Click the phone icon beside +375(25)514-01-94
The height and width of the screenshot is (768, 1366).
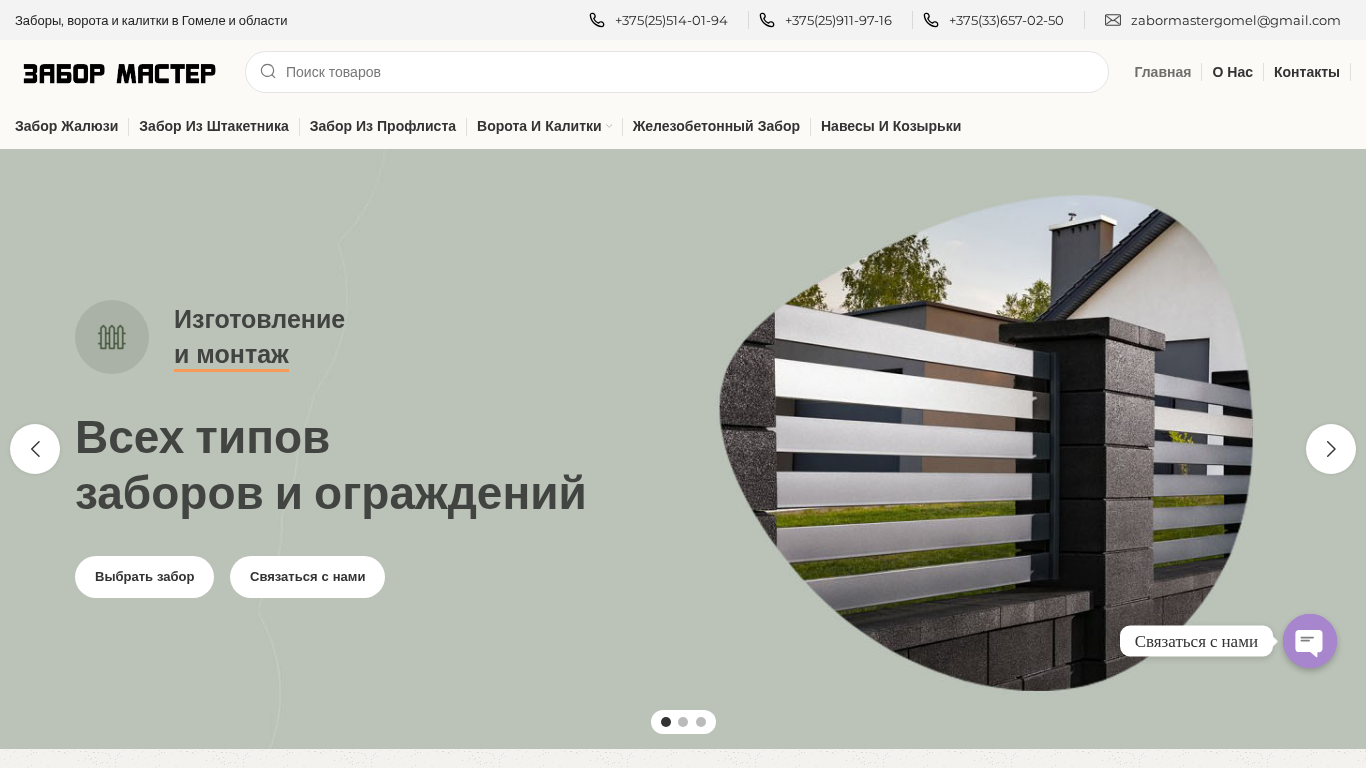(597, 20)
